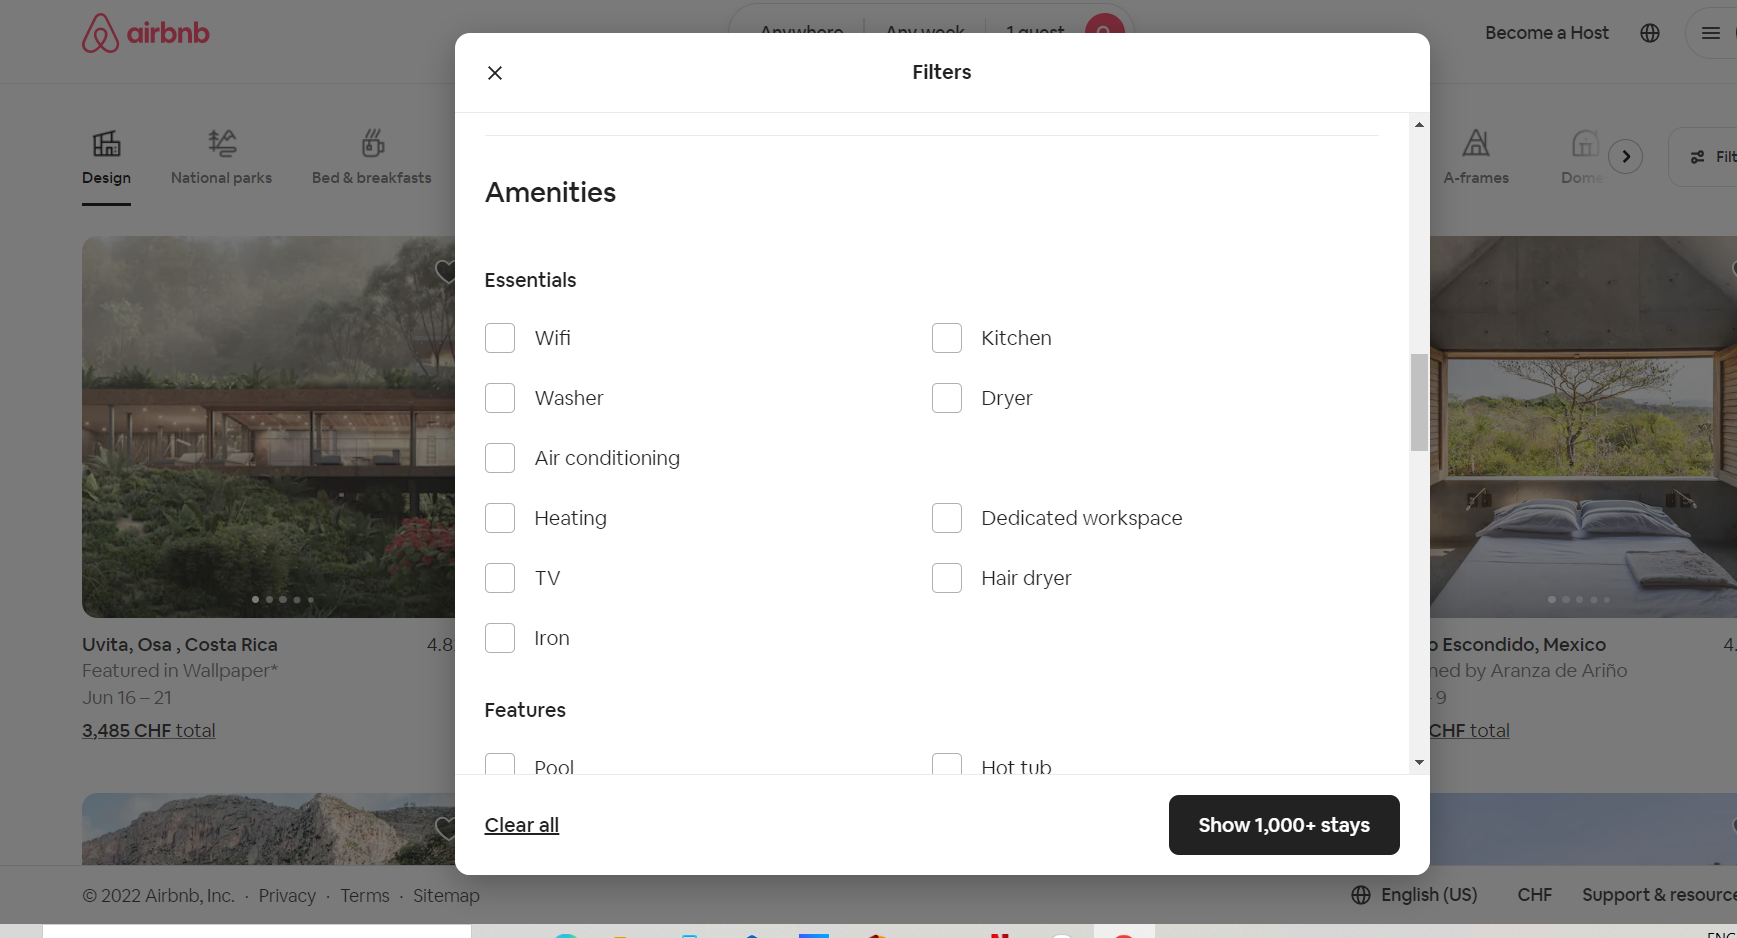Screen dimensions: 1737x938
Task: Switch to the National parks category
Action: [221, 157]
